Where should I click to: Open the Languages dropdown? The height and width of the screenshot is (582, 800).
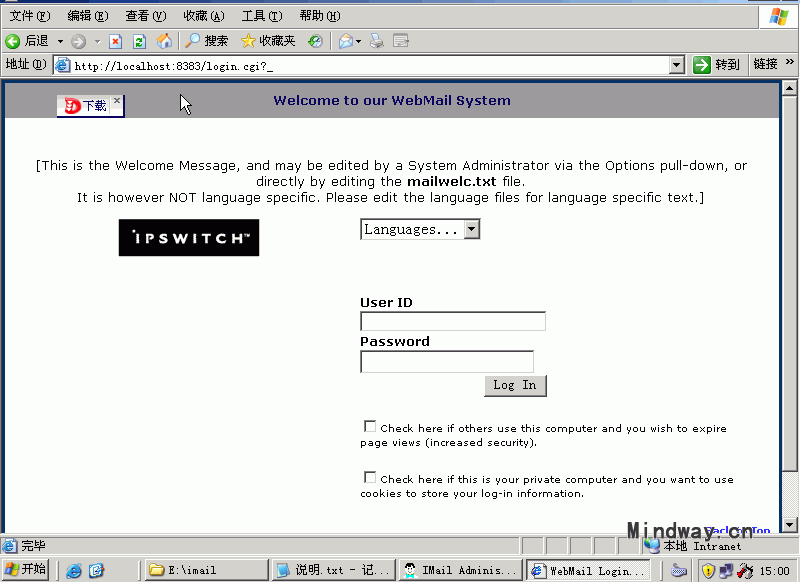[420, 229]
